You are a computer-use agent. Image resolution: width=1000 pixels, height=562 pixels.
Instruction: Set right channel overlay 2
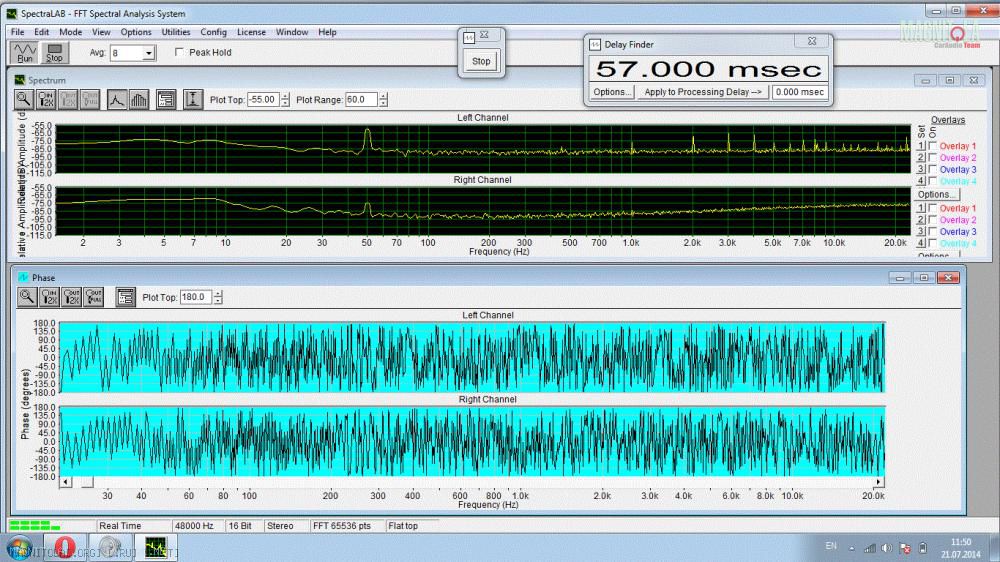[921, 220]
